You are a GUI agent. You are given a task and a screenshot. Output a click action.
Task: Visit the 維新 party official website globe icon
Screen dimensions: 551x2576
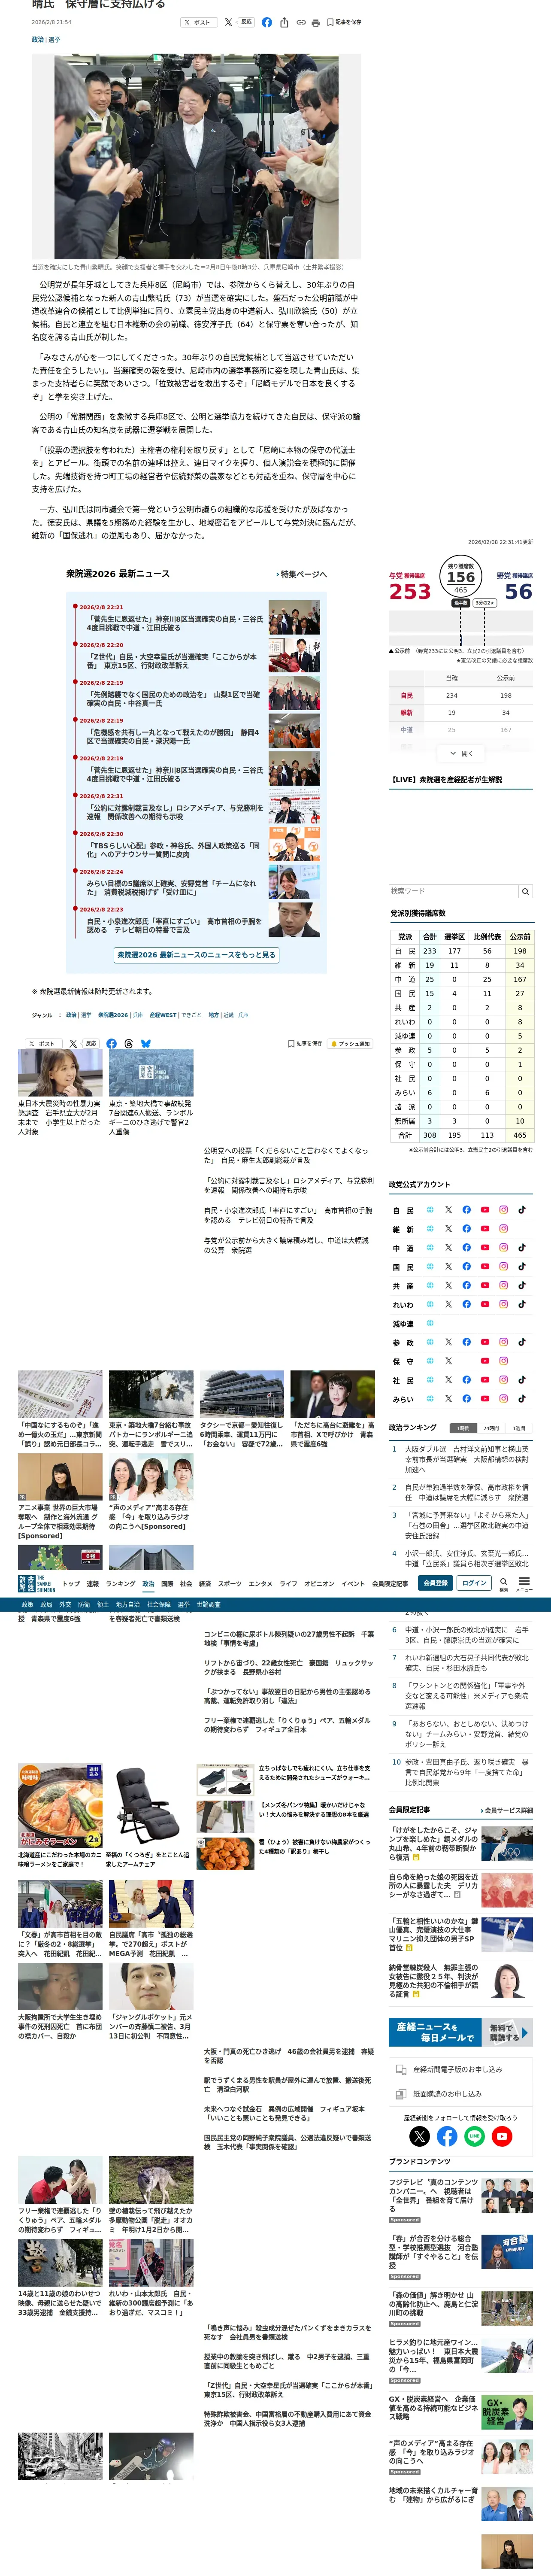pos(430,1229)
